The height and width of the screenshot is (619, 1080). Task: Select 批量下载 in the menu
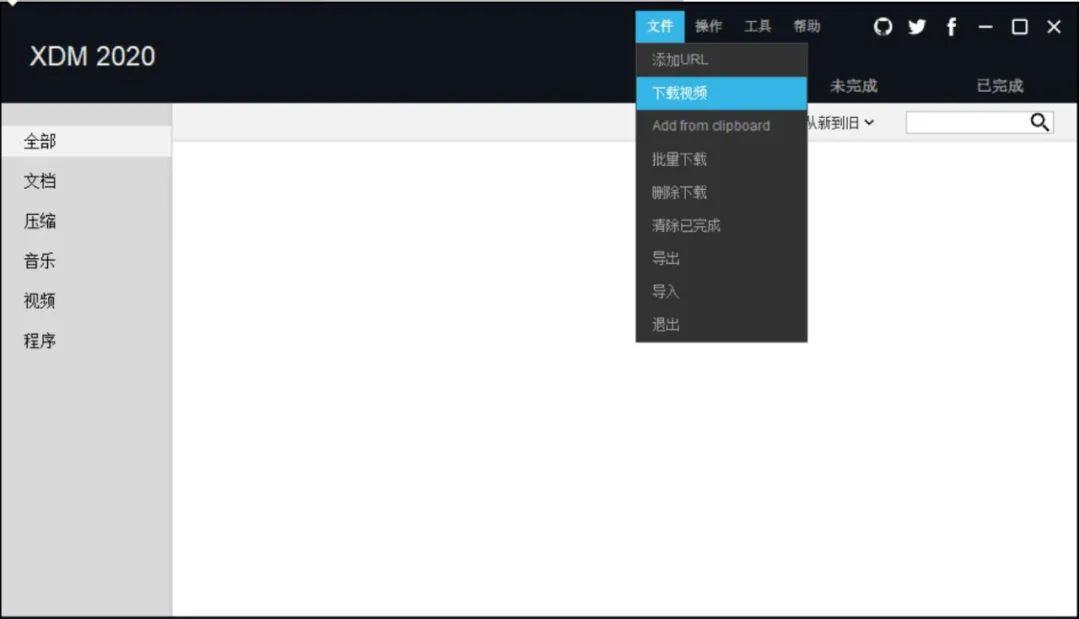(x=721, y=159)
